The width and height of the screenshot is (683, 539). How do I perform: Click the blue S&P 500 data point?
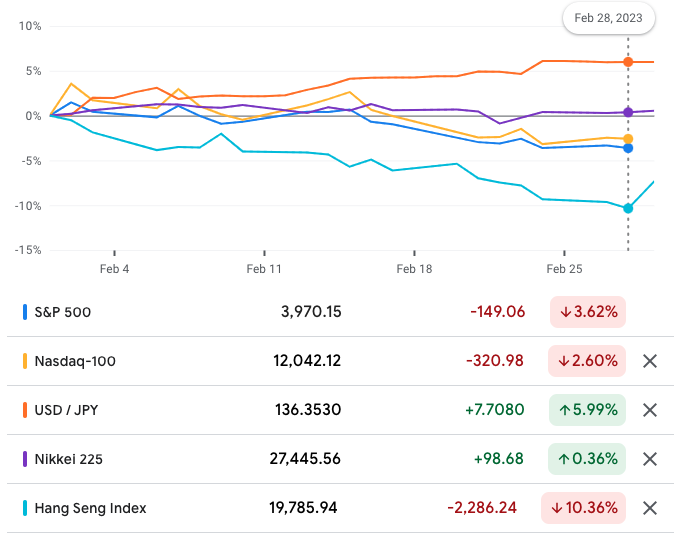pos(628,148)
